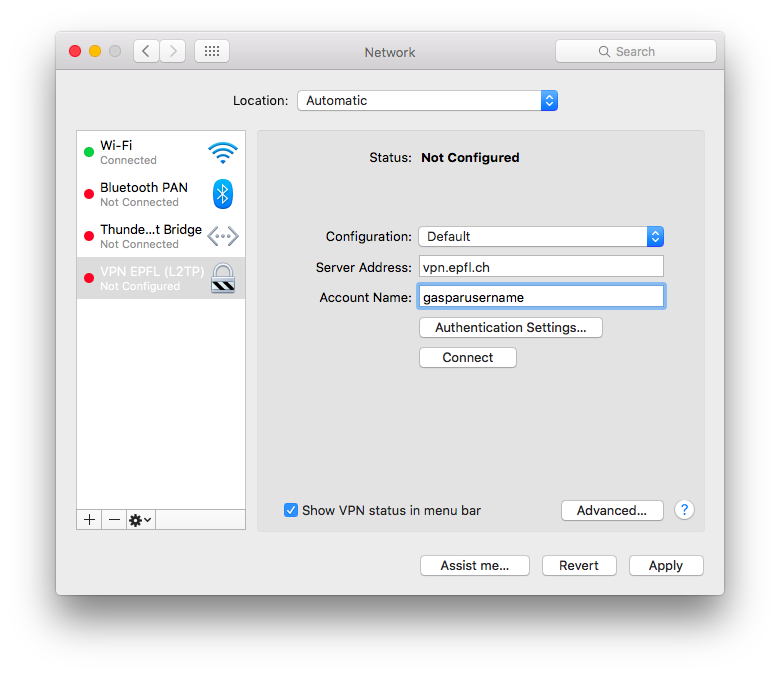This screenshot has width=780, height=675.
Task: Click the Thunderbolt Bridge arrows icon
Action: [223, 236]
